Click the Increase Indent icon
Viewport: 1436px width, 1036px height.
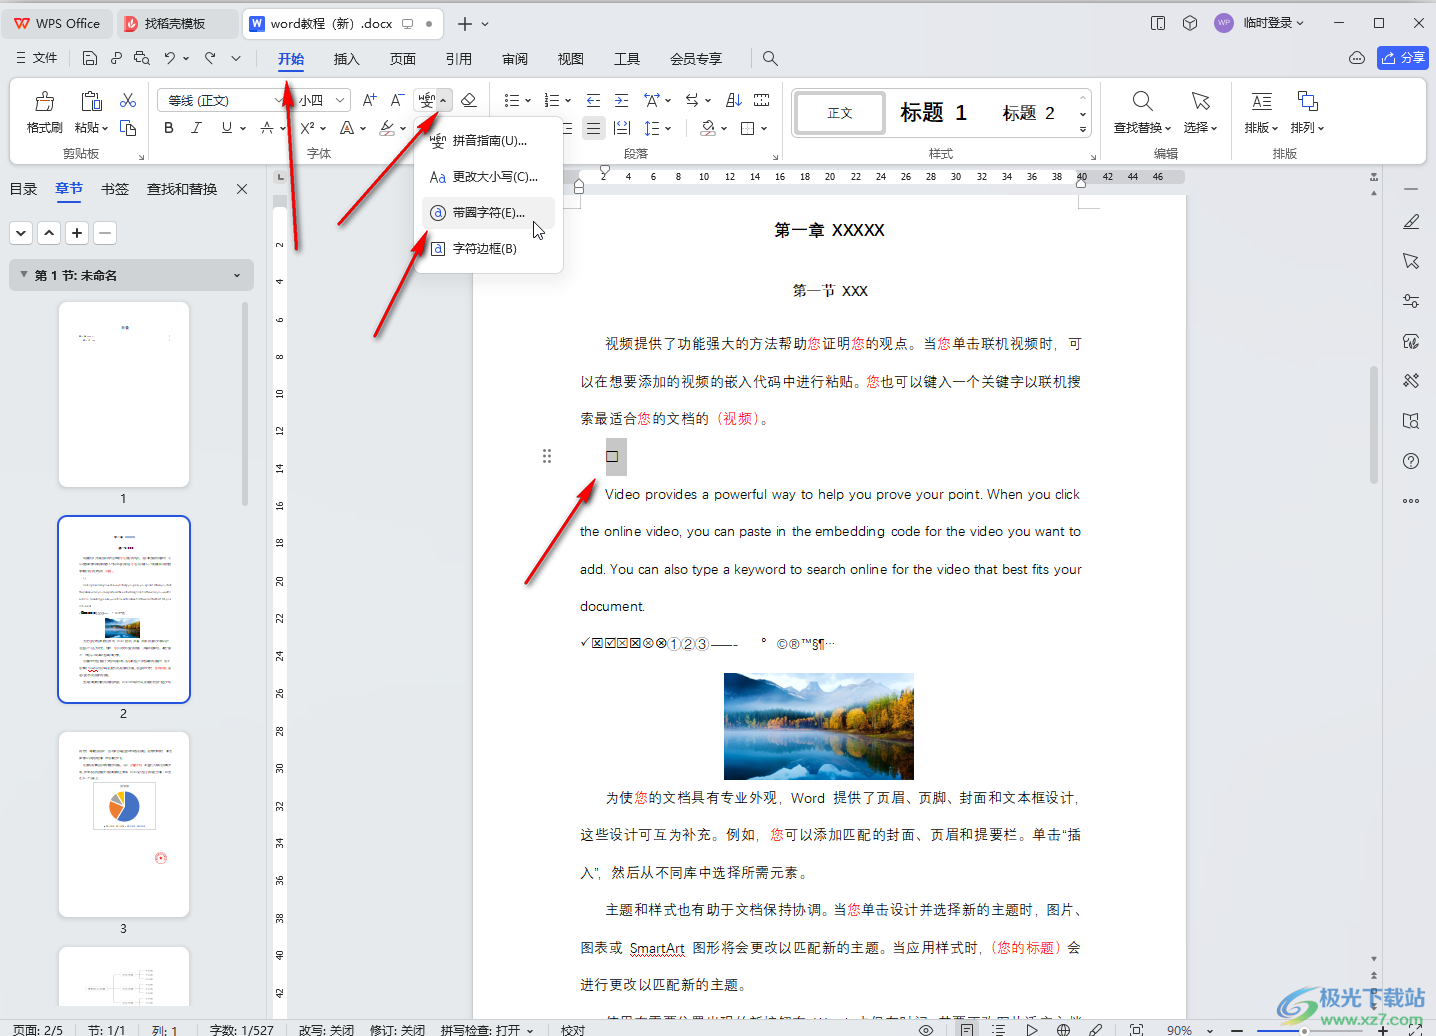click(621, 100)
